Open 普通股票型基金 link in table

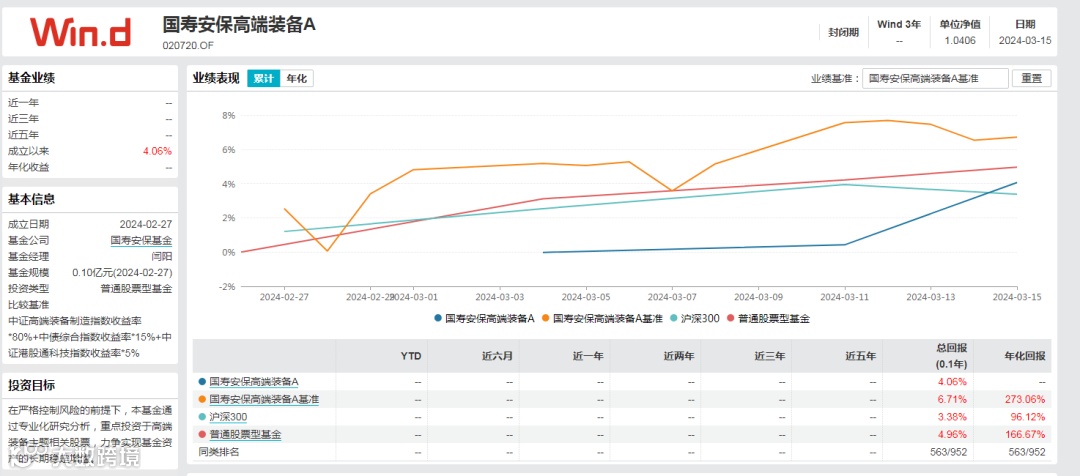tap(245, 435)
